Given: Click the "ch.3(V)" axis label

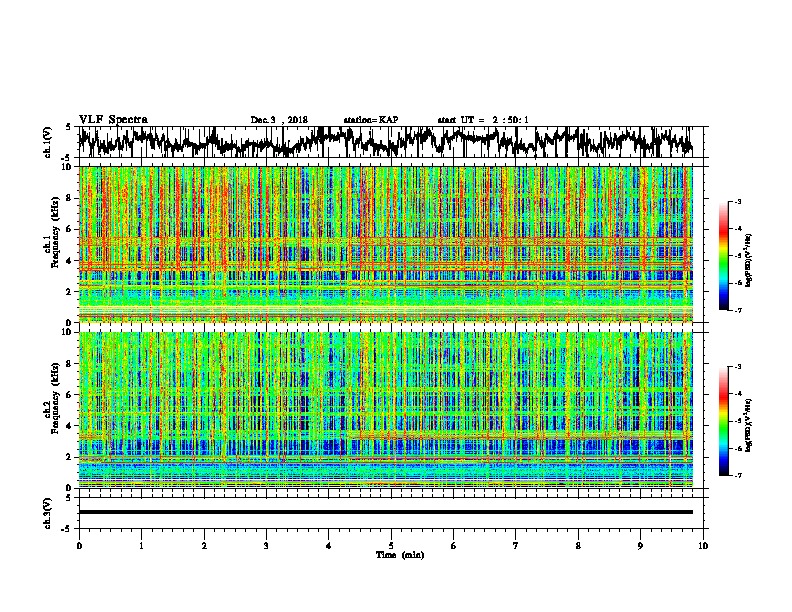Looking at the screenshot, I should click(48, 513).
